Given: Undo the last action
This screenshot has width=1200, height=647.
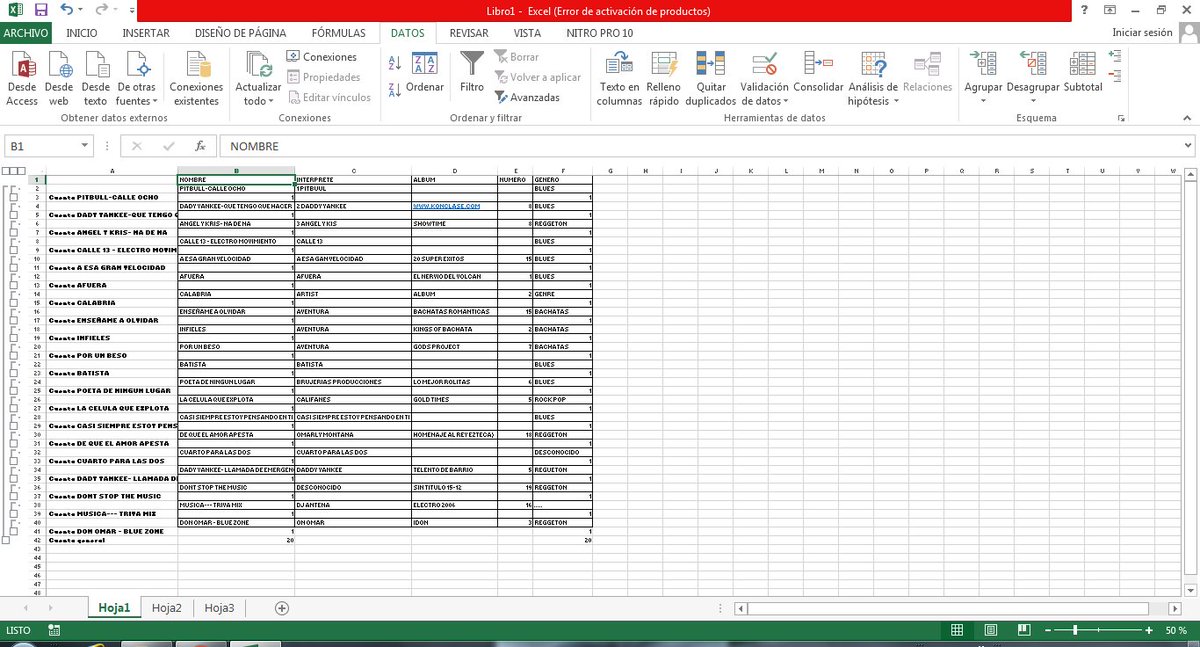Looking at the screenshot, I should coord(67,10).
